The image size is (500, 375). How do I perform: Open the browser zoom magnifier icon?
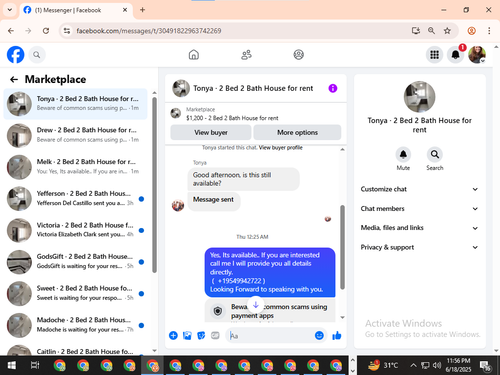coord(431,31)
